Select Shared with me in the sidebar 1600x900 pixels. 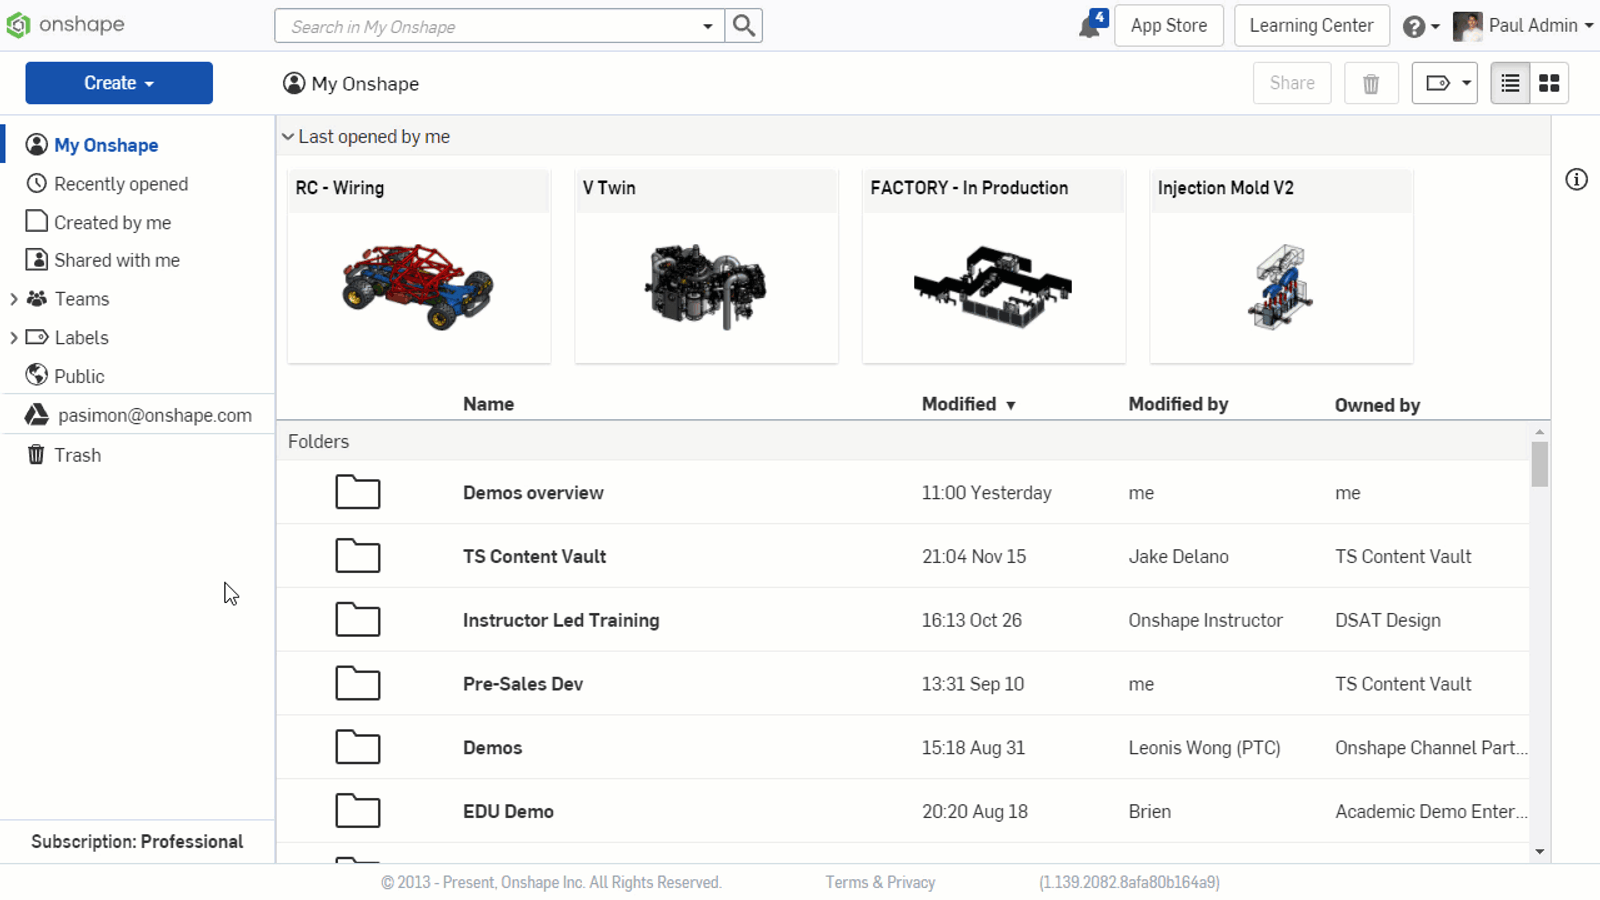point(116,259)
